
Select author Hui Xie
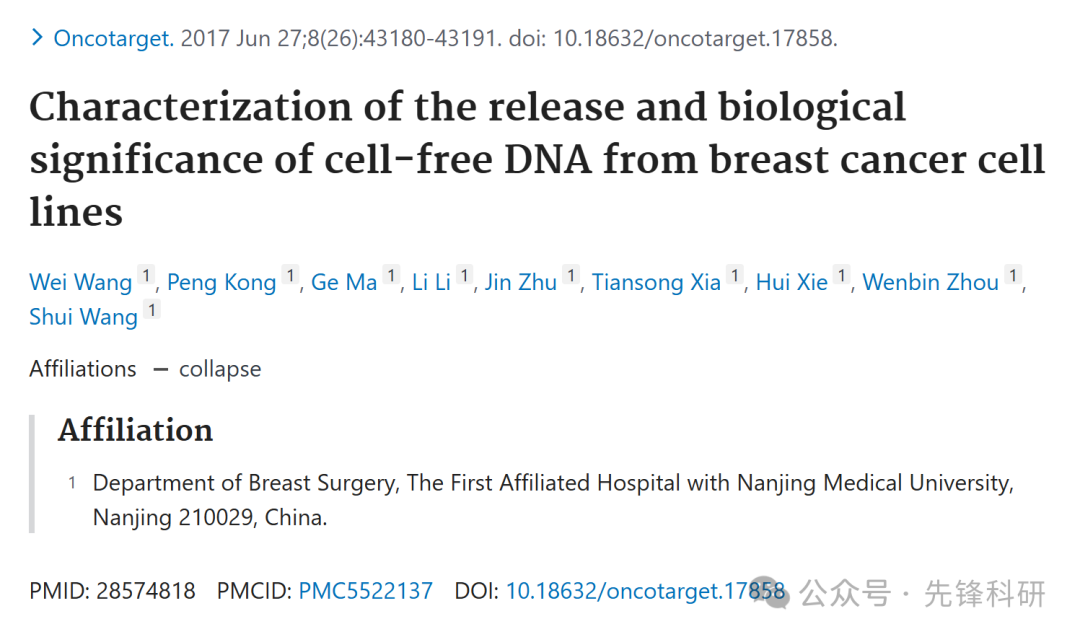point(791,282)
